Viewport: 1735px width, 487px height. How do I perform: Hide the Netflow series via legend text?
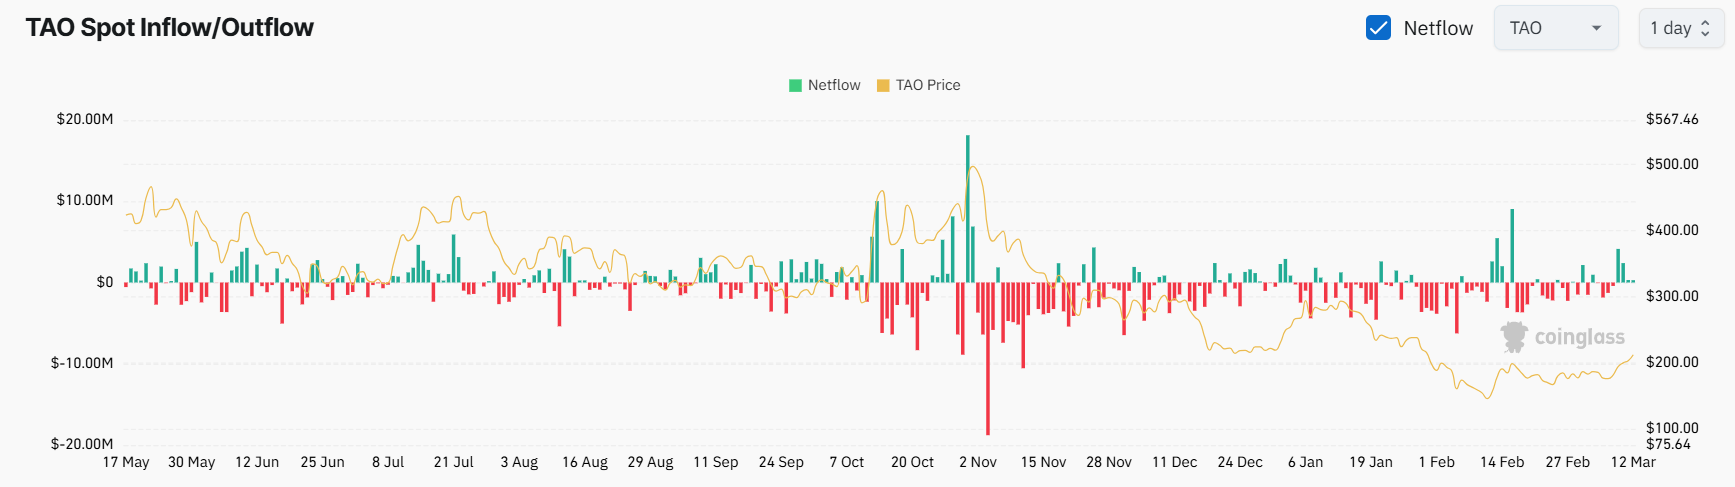click(x=834, y=85)
